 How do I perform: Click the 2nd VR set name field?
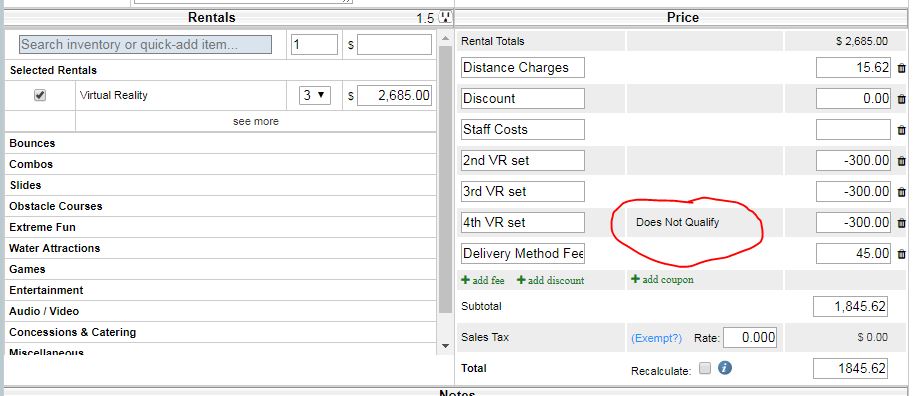click(523, 160)
